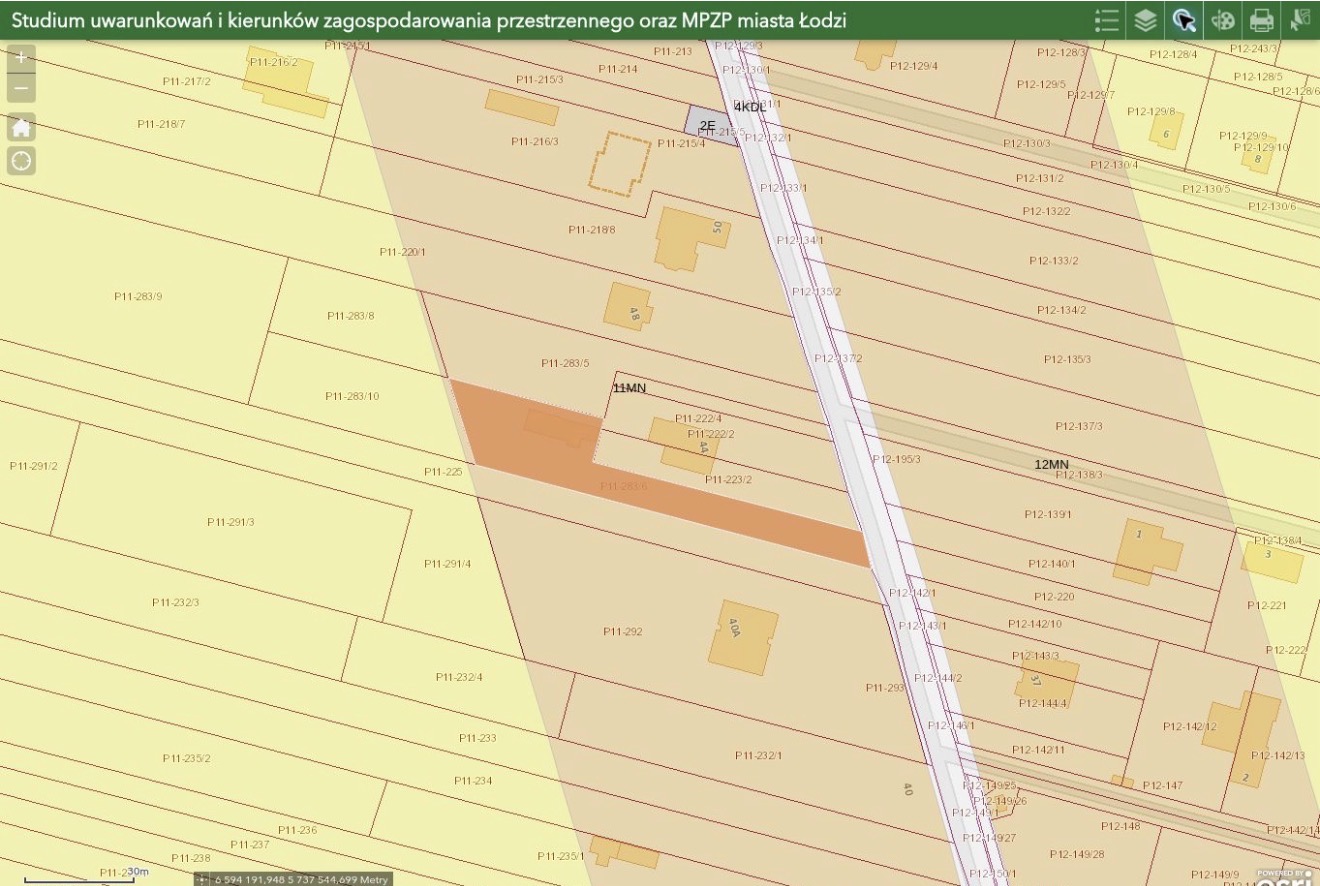This screenshot has height=886, width=1320.
Task: Click parcel label P12-135/3
Action: tap(1068, 359)
